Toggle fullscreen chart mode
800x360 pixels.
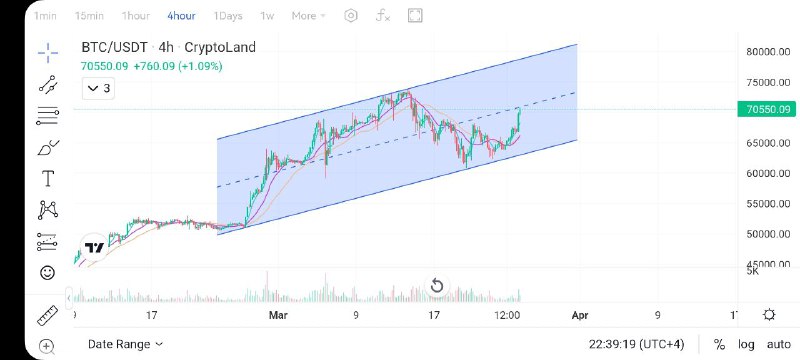point(415,15)
